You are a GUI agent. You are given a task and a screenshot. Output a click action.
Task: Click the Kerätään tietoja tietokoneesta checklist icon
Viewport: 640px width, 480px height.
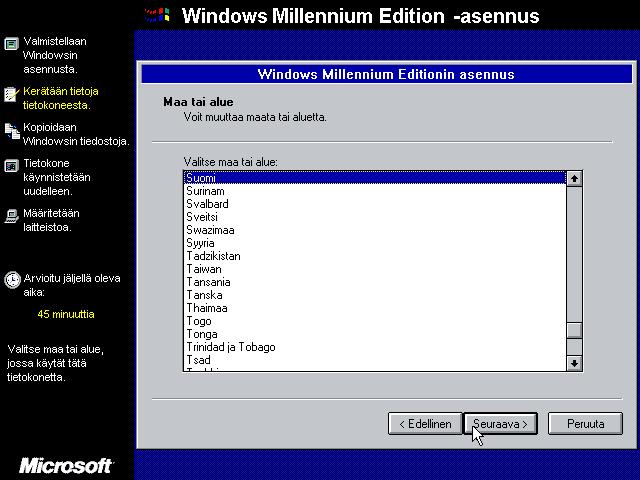tap(11, 94)
